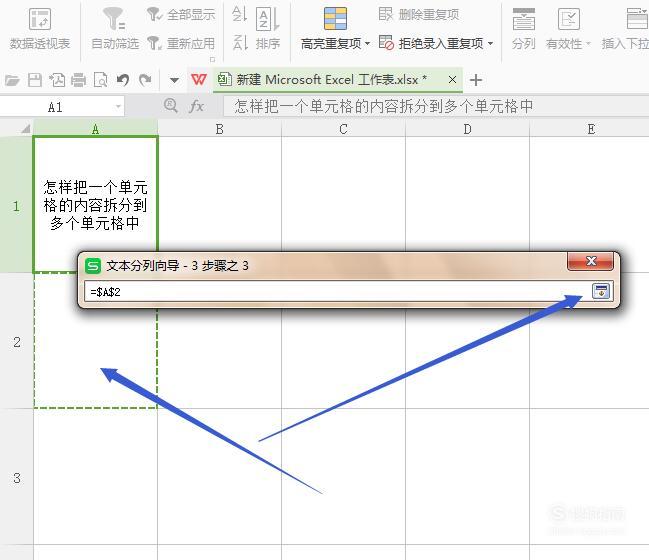Click Highlight Duplicates (高亮重复项) icon
Viewport: 649px width, 560px height.
coord(335,19)
